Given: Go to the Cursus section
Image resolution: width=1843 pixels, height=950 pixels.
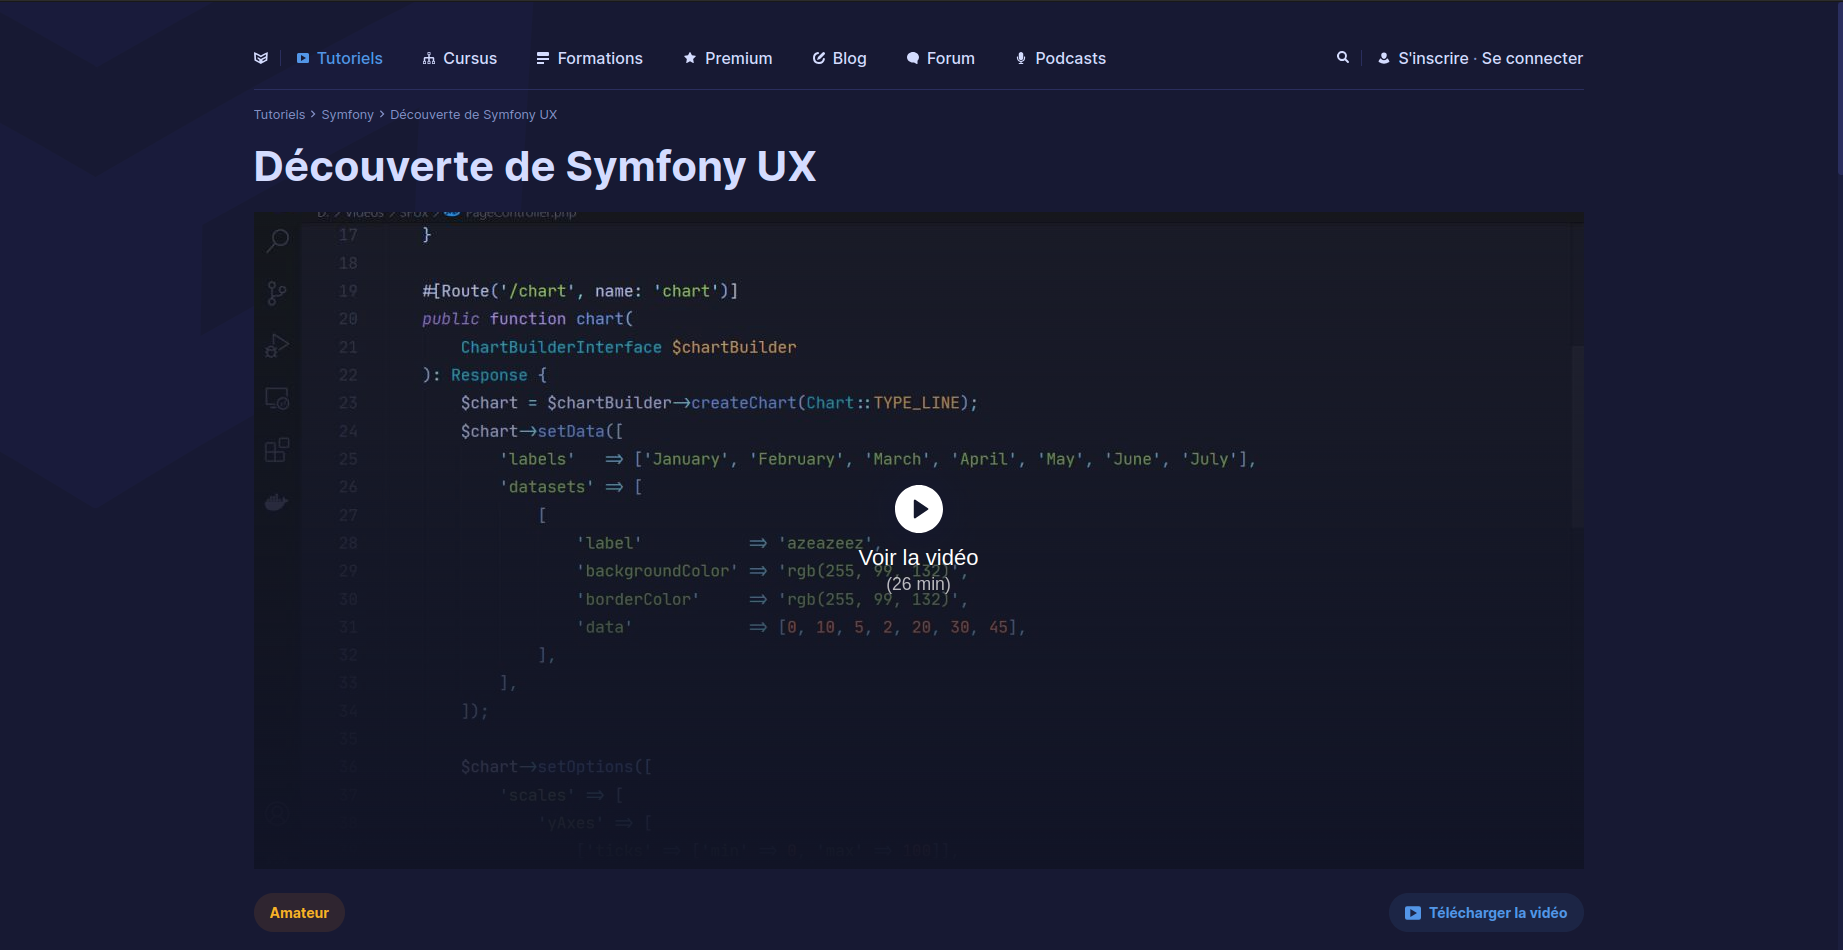Looking at the screenshot, I should (459, 58).
